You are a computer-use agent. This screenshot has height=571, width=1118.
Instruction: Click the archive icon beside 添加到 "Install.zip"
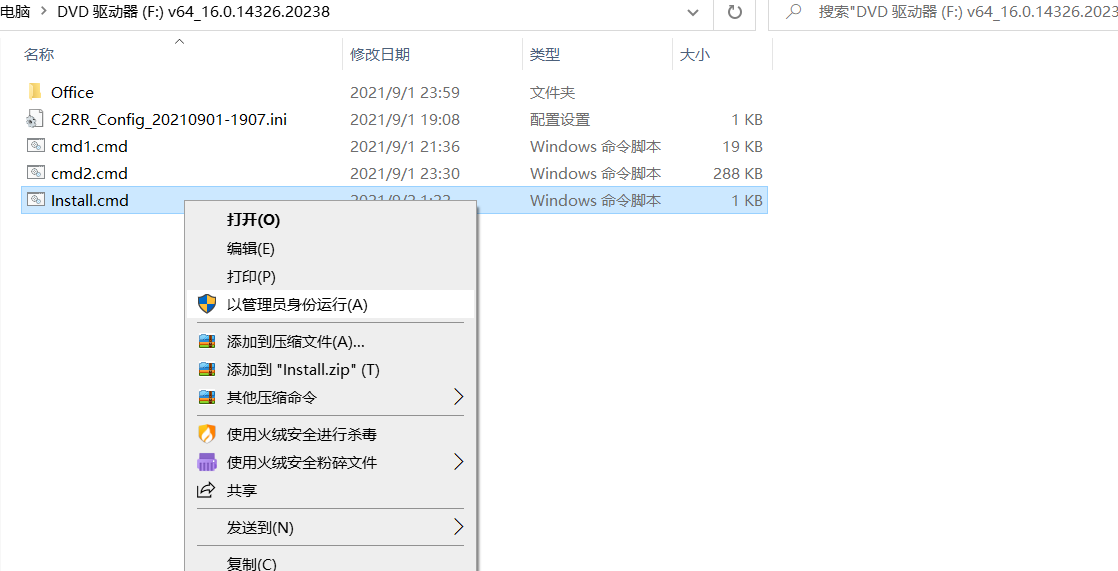pos(207,369)
